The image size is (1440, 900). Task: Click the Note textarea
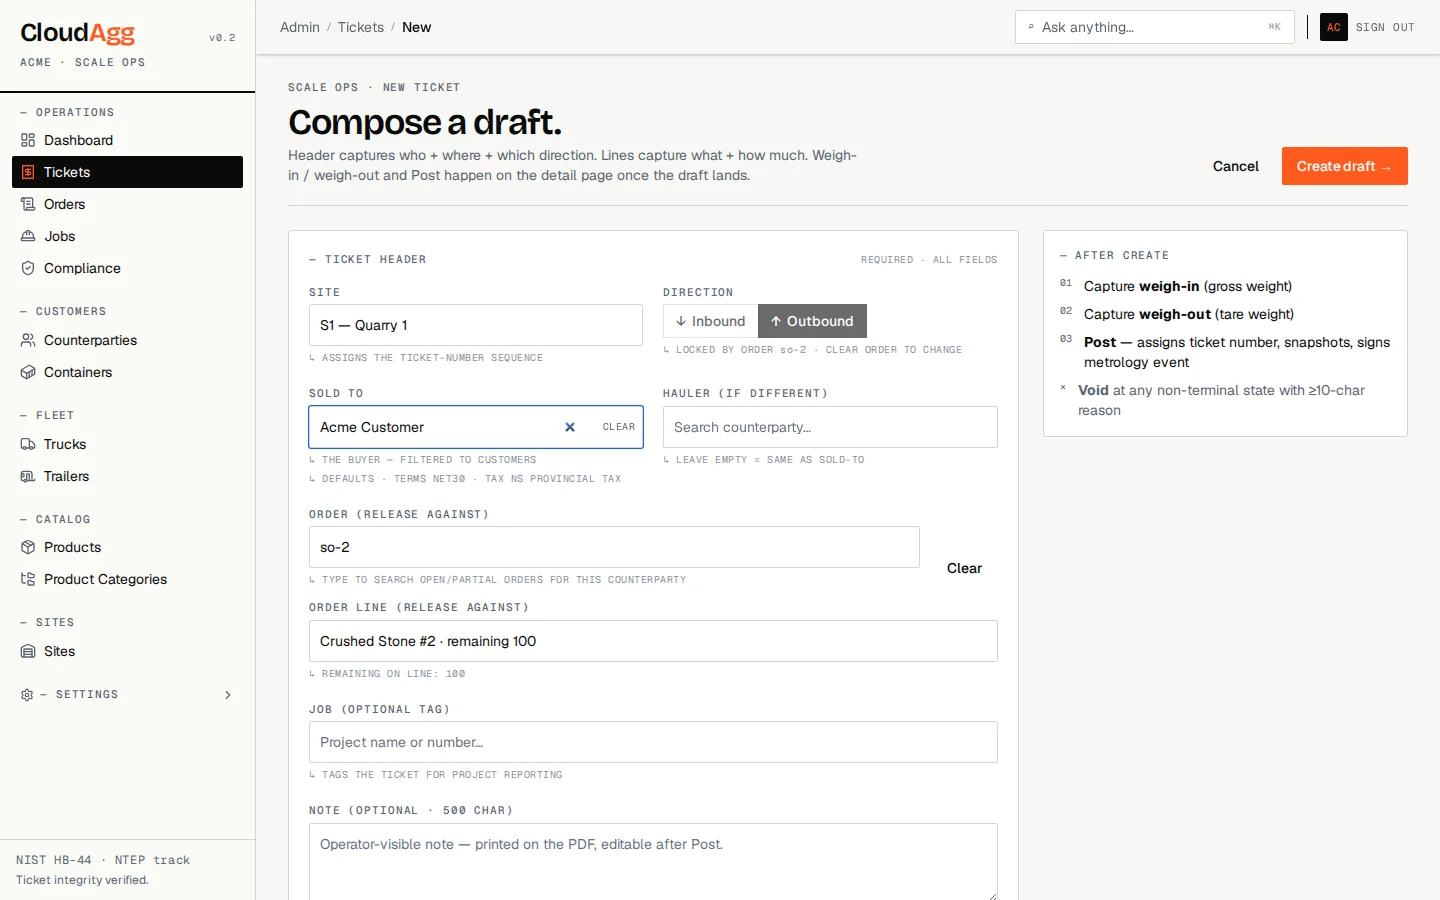pos(653,862)
